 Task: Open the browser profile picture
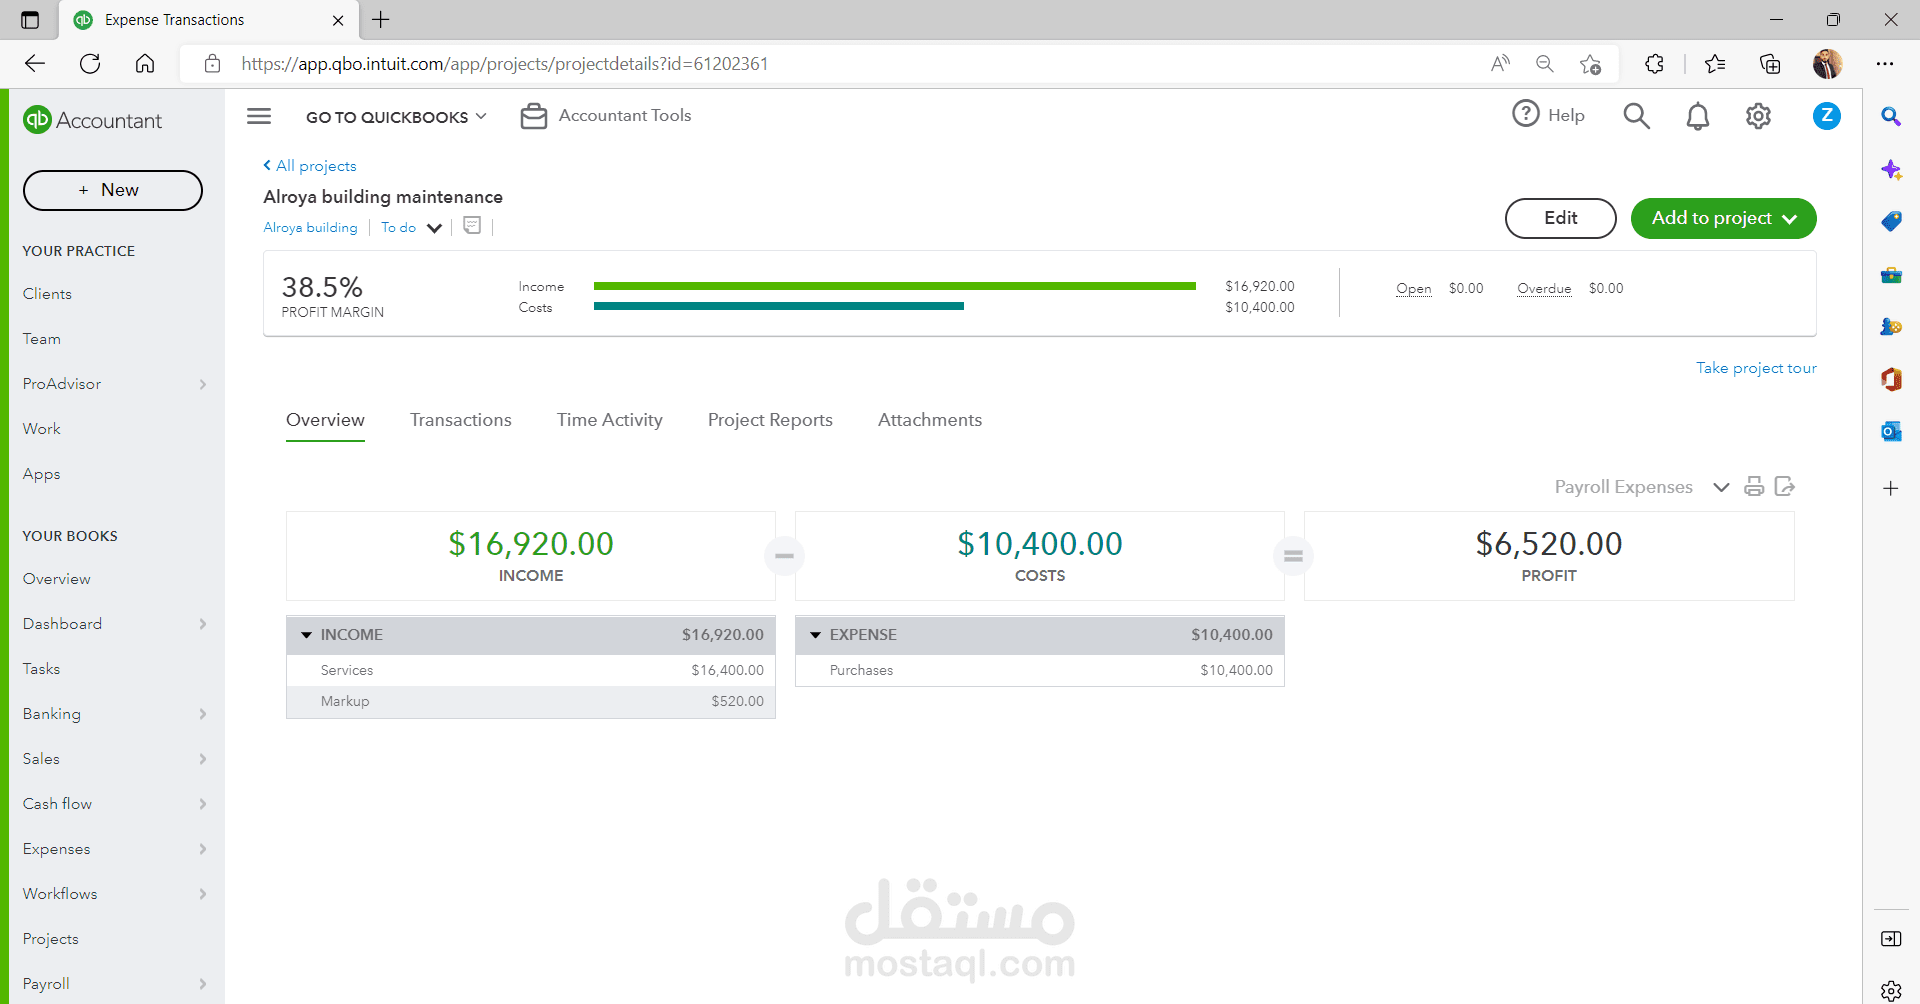(x=1827, y=64)
